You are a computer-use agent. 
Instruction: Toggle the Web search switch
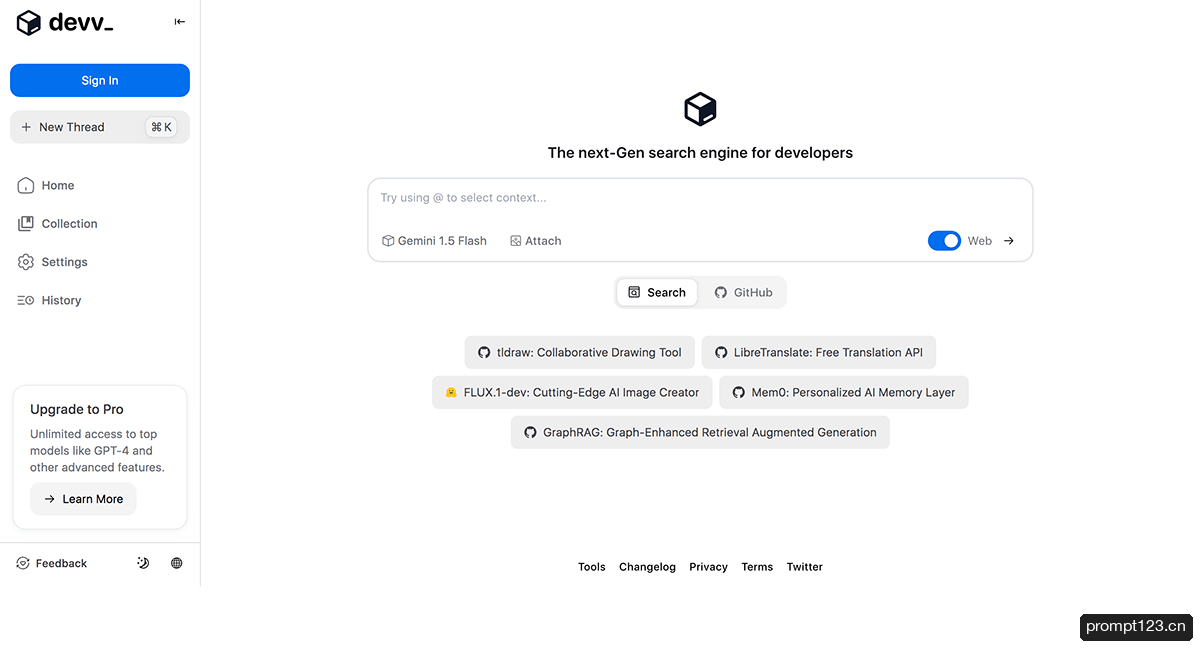944,241
